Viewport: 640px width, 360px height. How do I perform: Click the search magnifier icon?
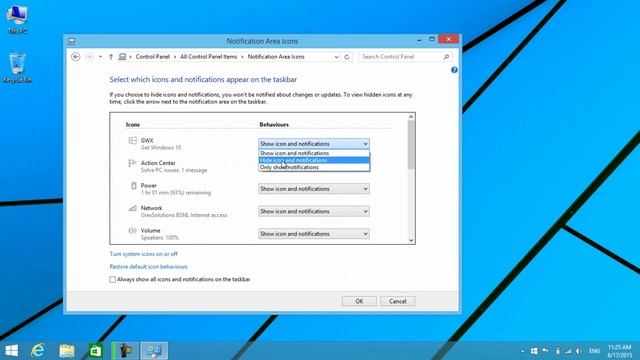(446, 57)
